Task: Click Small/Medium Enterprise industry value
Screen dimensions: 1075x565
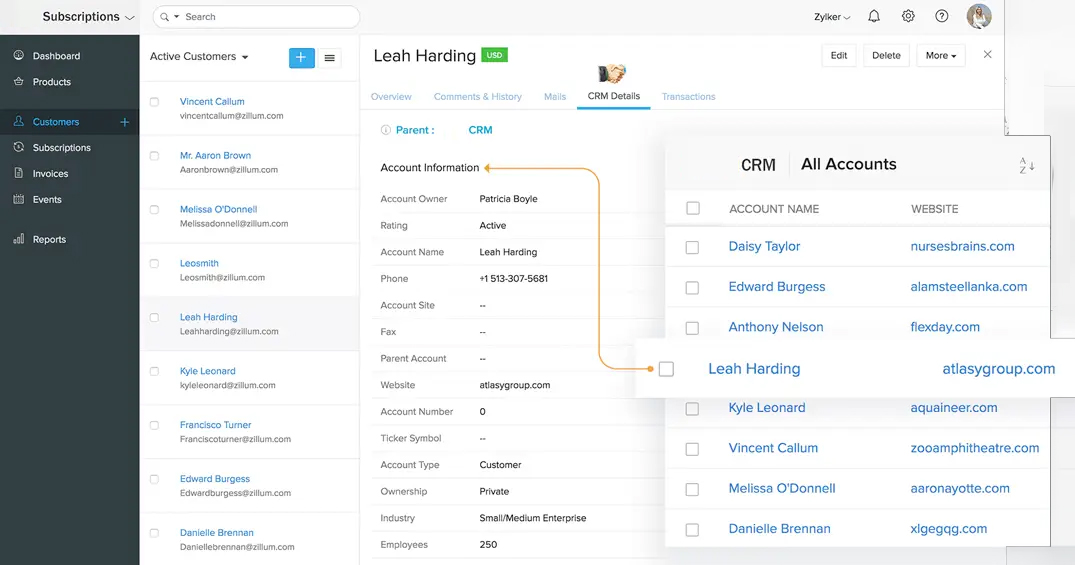Action: click(533, 518)
